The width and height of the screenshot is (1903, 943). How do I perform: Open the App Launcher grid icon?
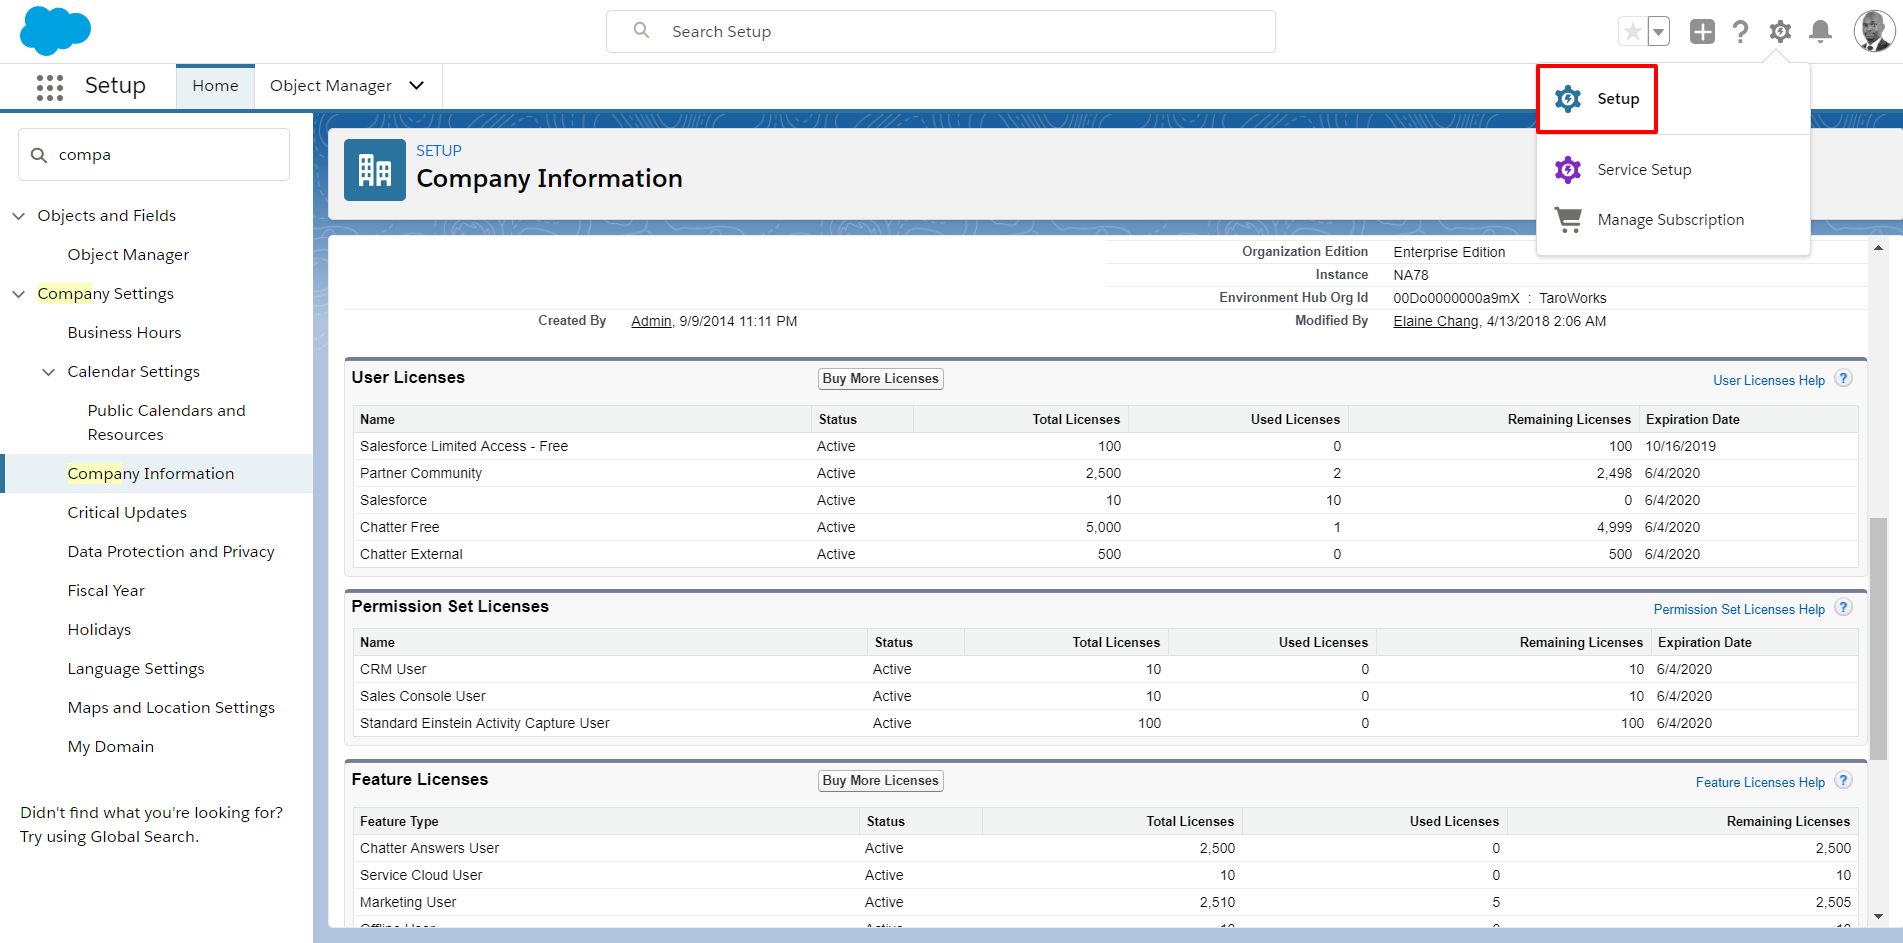point(50,87)
